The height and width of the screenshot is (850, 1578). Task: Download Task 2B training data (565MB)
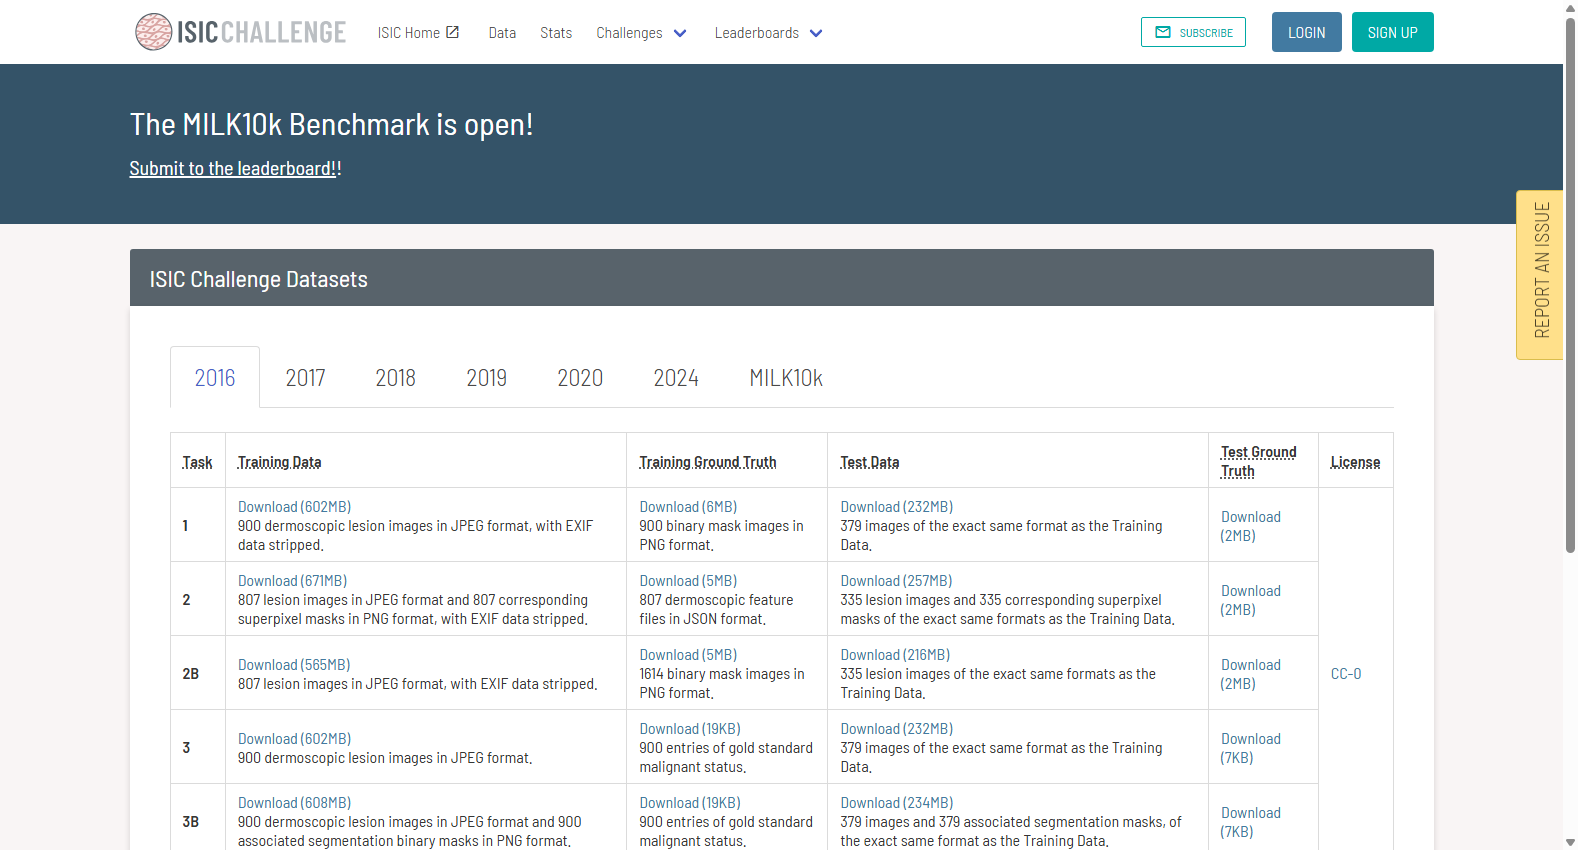[294, 665]
